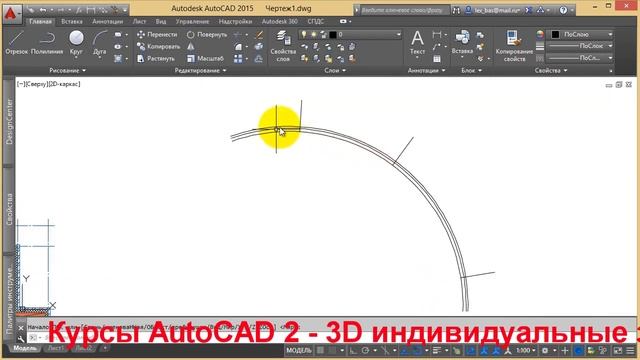Viewport: 640px width, 360px height.
Task: Toggle layer on/off lightbulb icon
Action: click(x=304, y=35)
